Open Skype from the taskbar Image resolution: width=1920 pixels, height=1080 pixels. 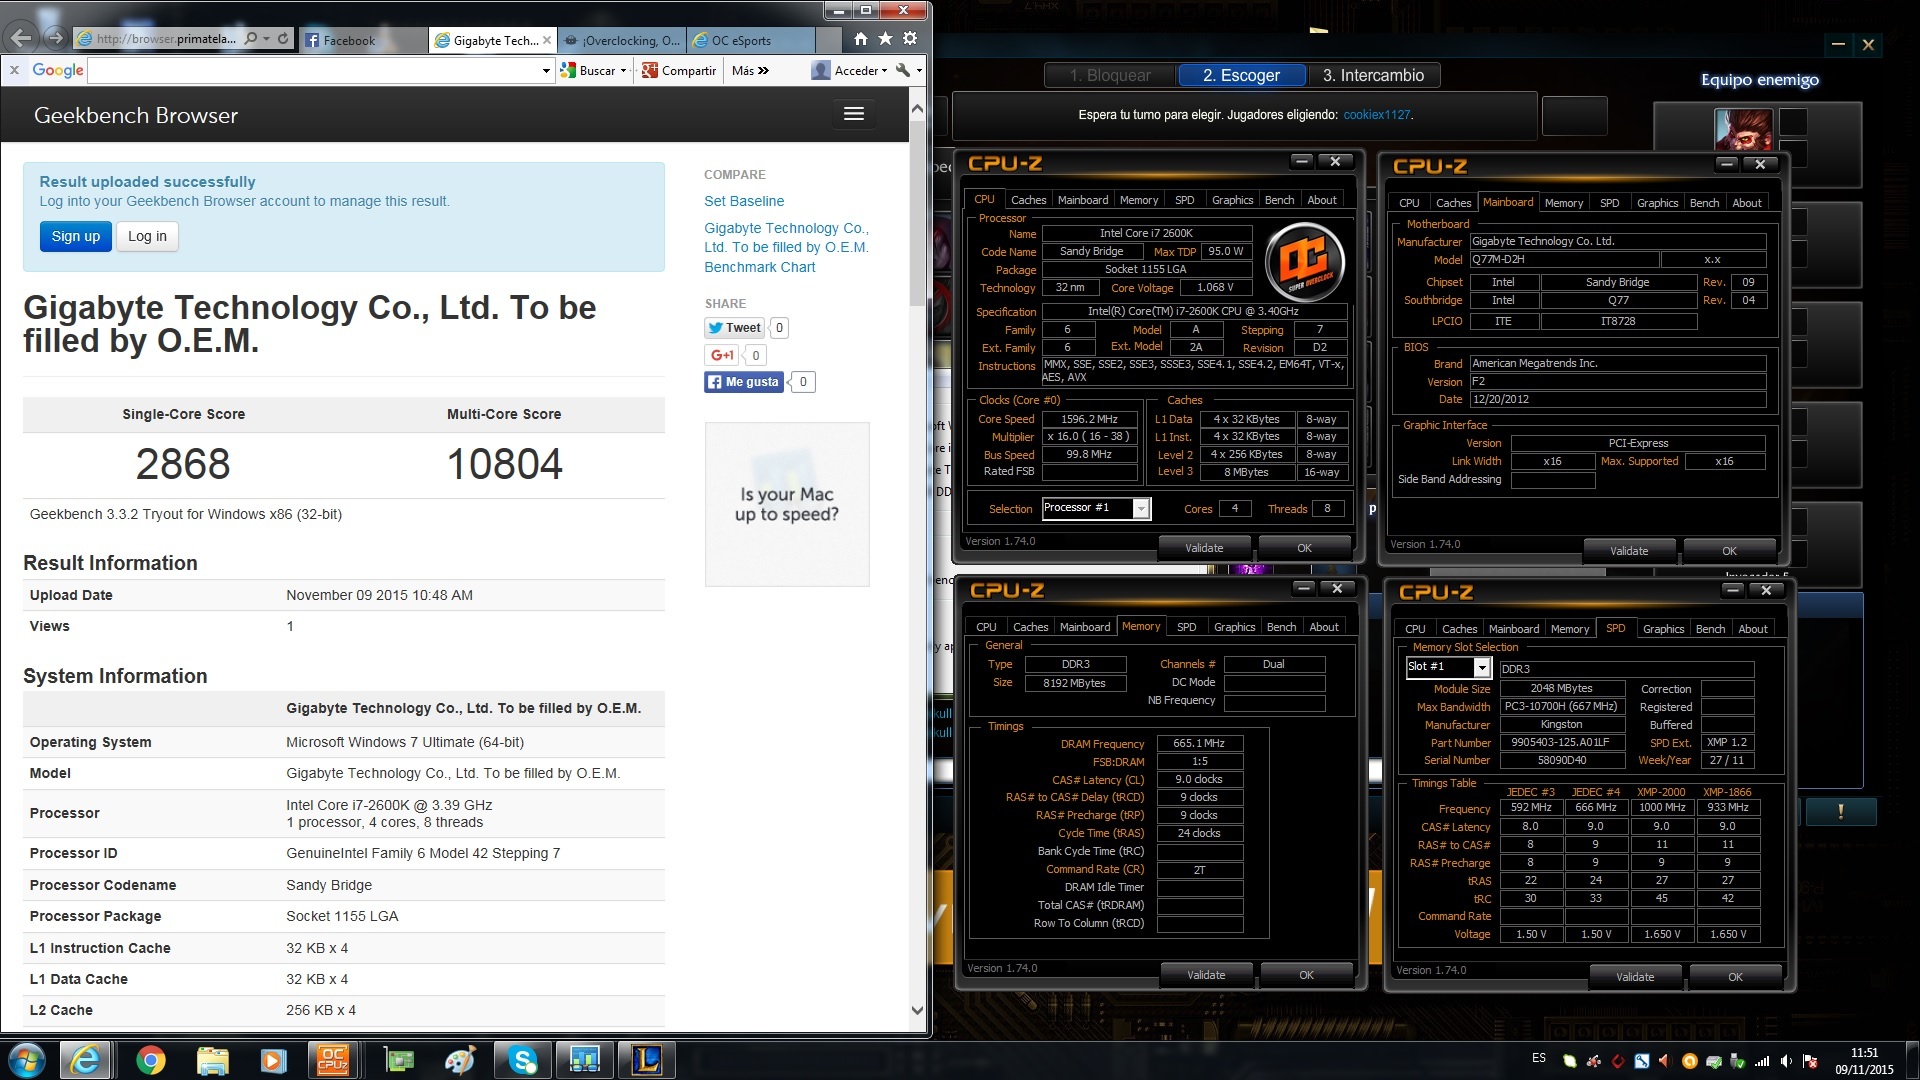(x=523, y=1060)
